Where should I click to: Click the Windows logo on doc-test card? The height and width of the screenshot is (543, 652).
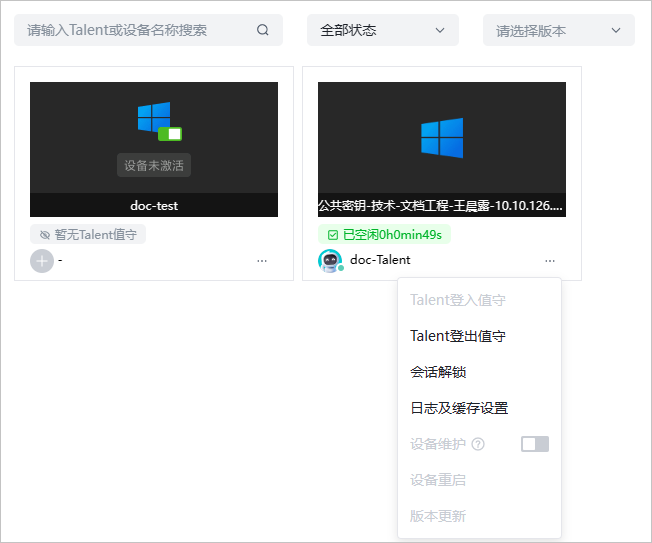coord(154,117)
